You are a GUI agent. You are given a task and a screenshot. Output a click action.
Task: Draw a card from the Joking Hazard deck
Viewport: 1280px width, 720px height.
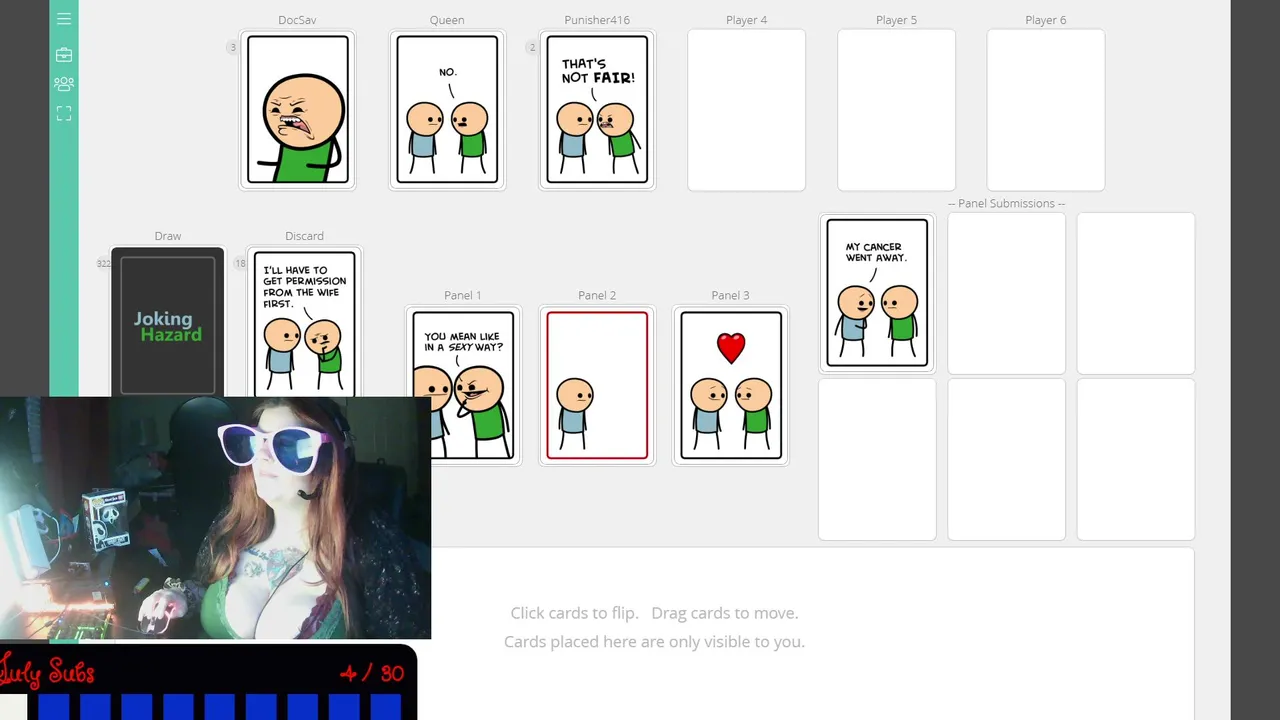click(x=168, y=322)
